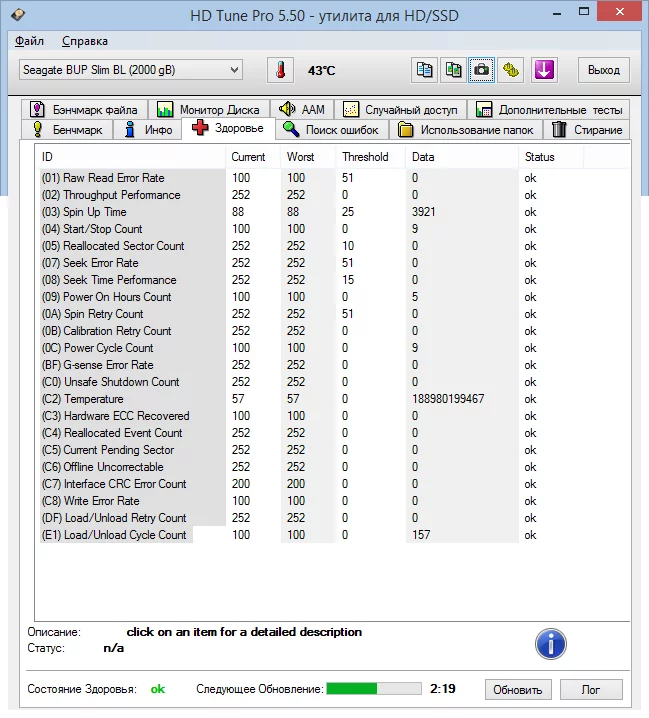Select the Здоровье tab

(228, 128)
